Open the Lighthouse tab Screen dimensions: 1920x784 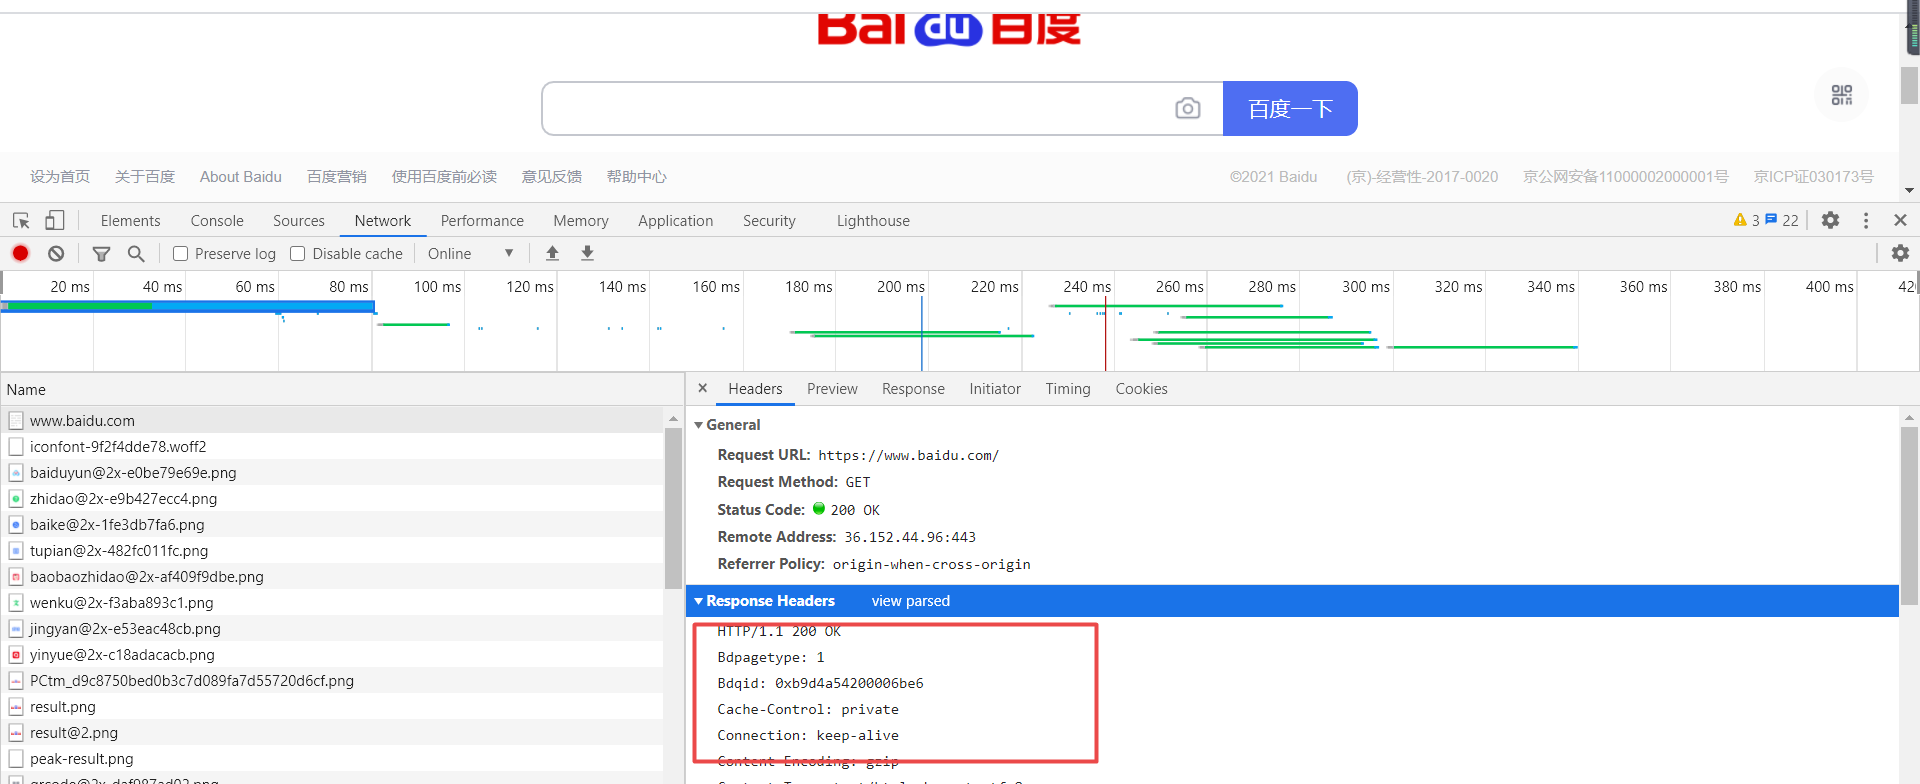(873, 221)
